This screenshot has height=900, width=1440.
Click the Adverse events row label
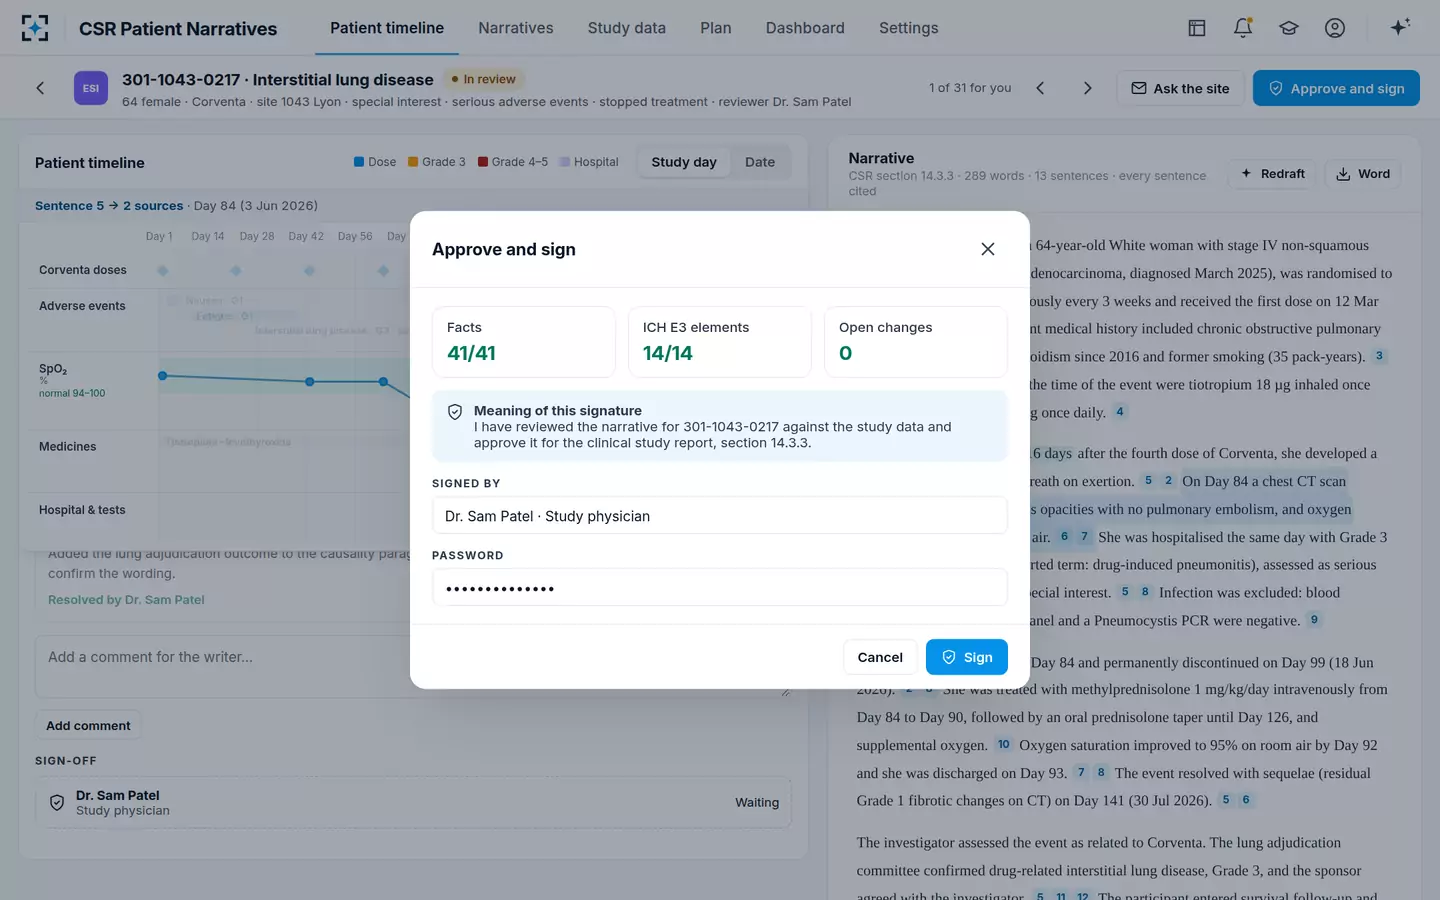[x=82, y=306]
